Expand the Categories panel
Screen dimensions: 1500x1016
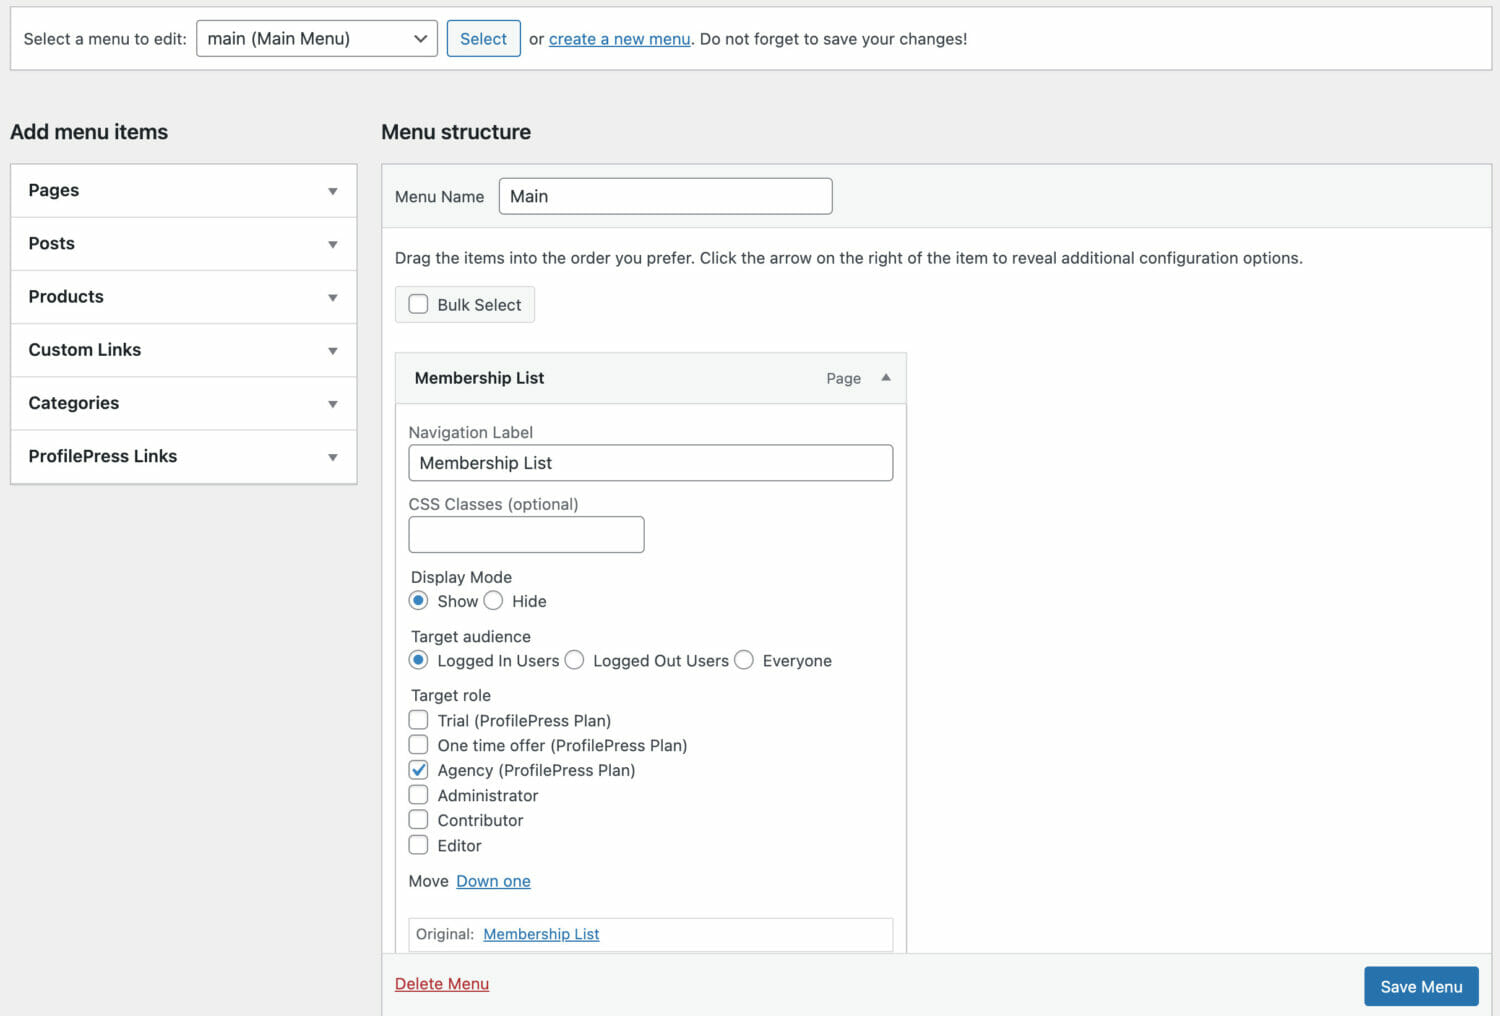pos(184,403)
